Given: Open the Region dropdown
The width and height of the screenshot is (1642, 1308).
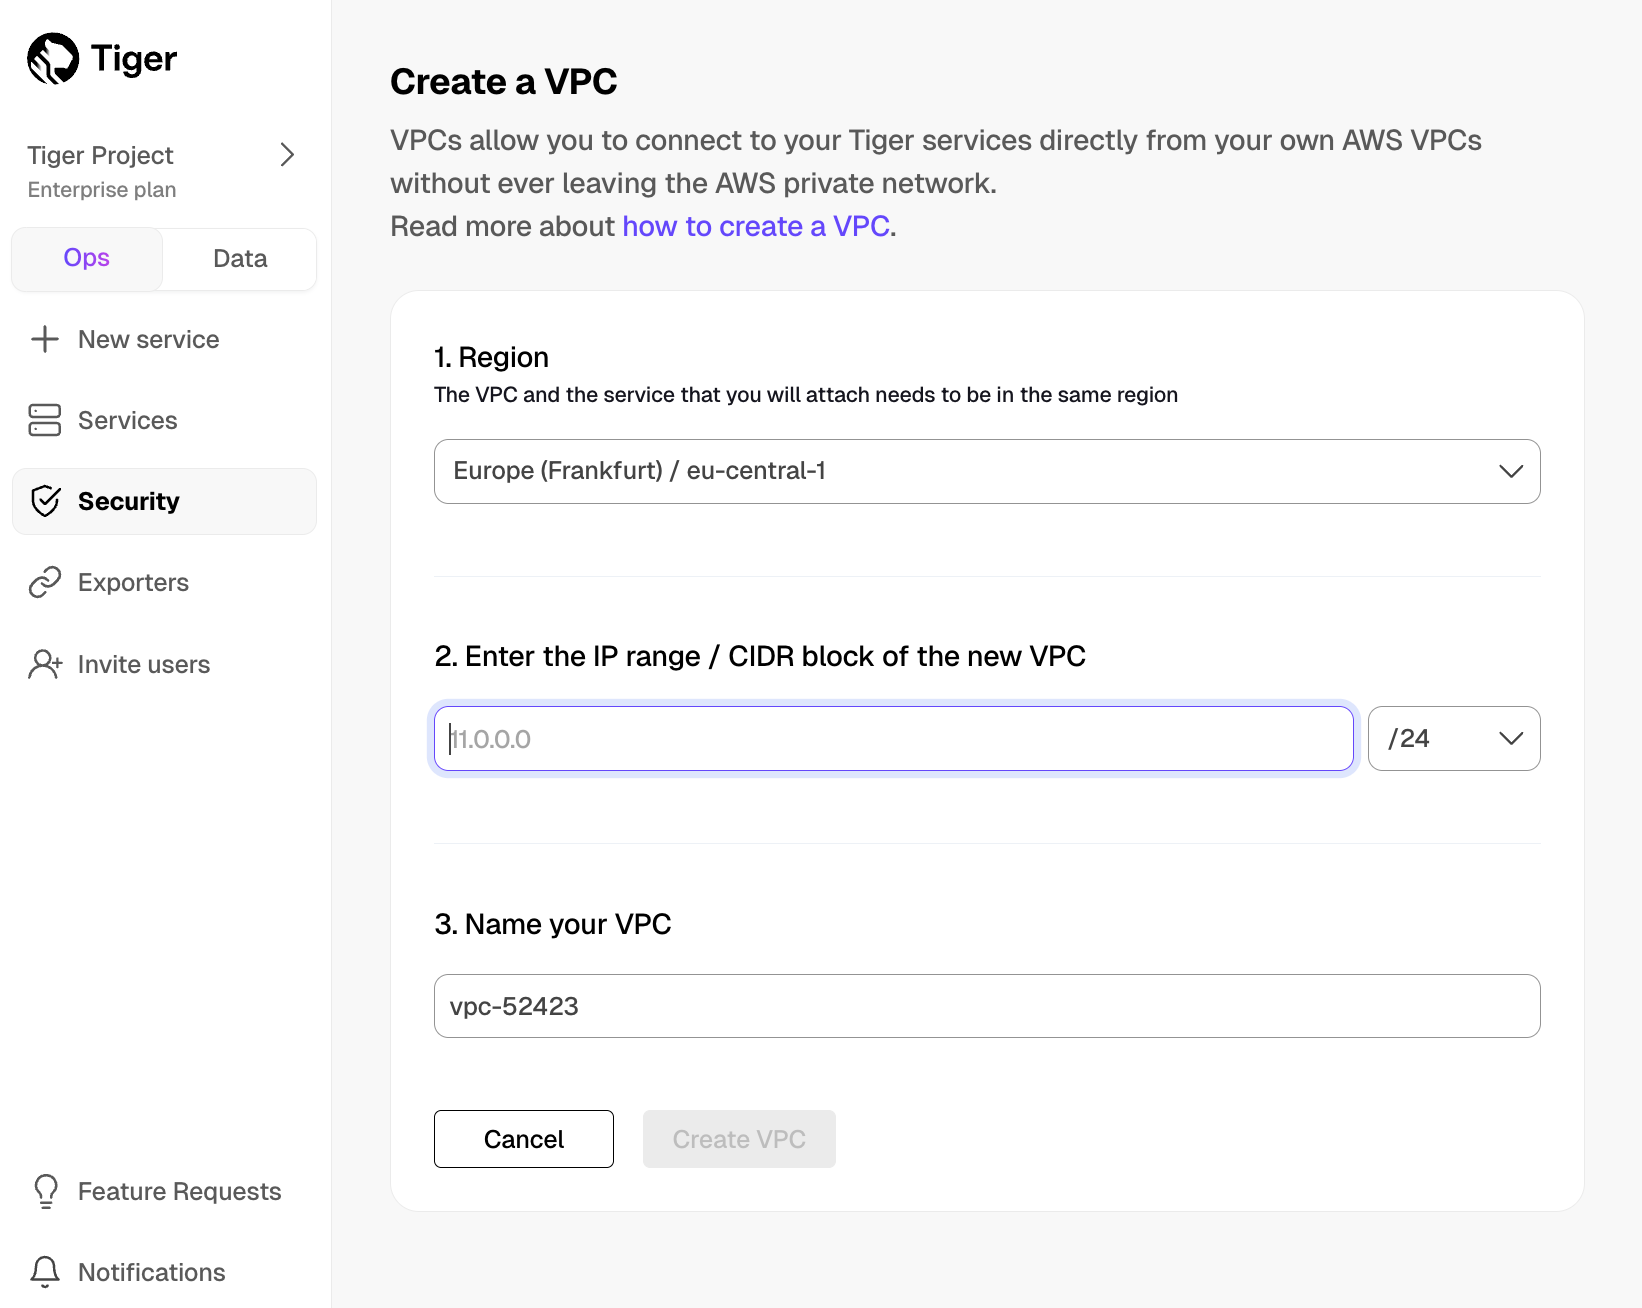Looking at the screenshot, I should click(986, 471).
